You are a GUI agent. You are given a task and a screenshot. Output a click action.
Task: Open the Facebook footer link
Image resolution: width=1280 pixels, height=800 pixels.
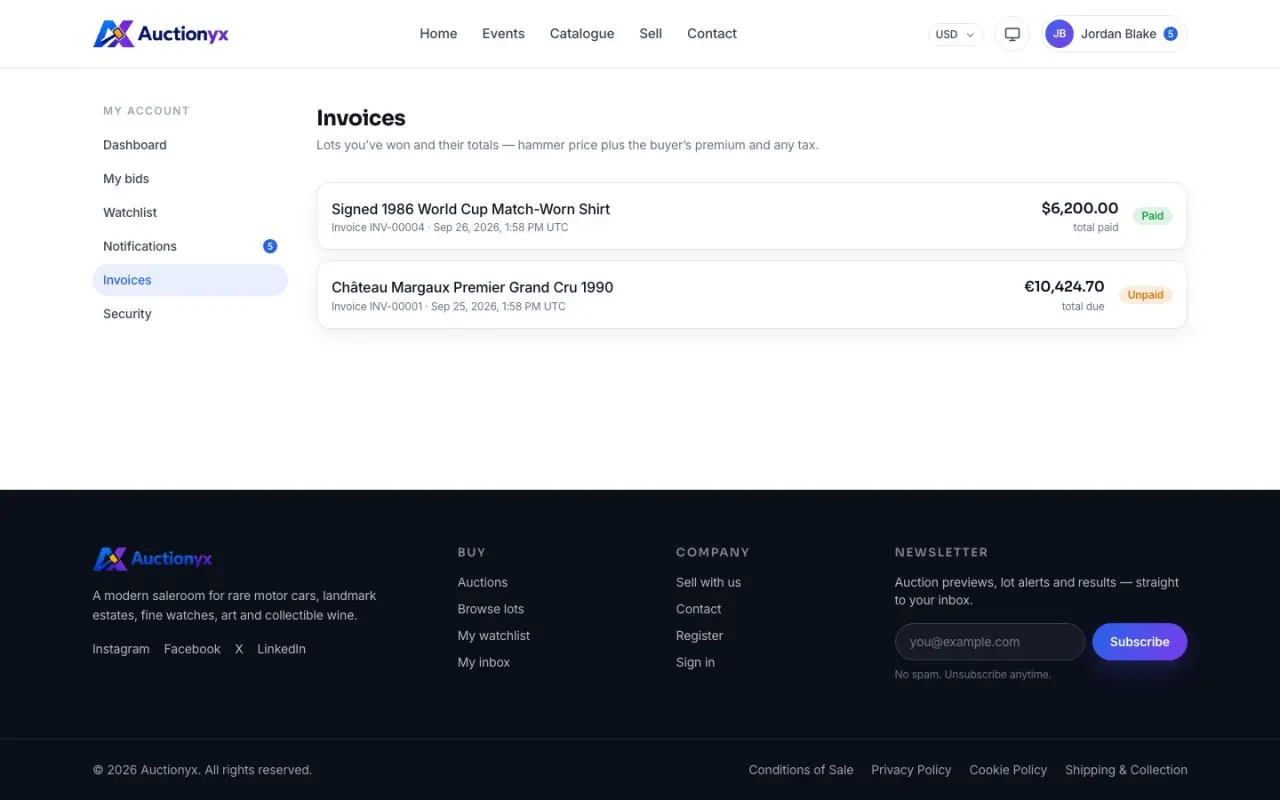pos(192,649)
